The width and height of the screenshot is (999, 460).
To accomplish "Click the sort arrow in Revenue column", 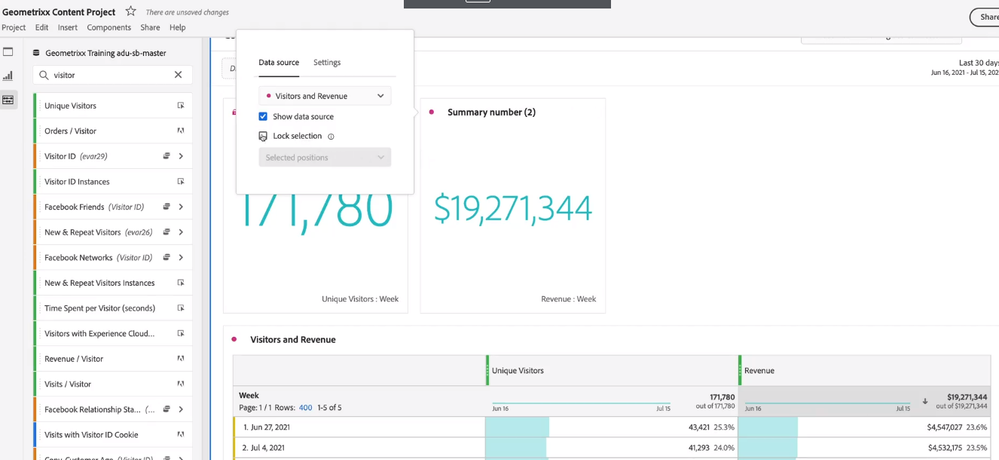I will [925, 402].
